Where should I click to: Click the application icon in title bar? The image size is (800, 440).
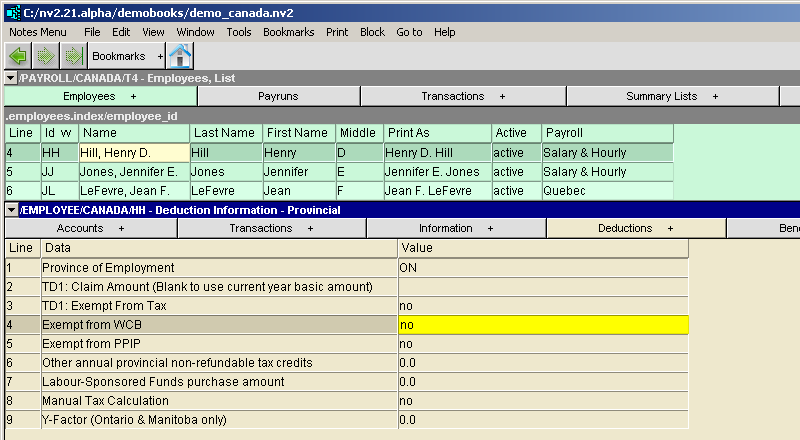(x=12, y=11)
